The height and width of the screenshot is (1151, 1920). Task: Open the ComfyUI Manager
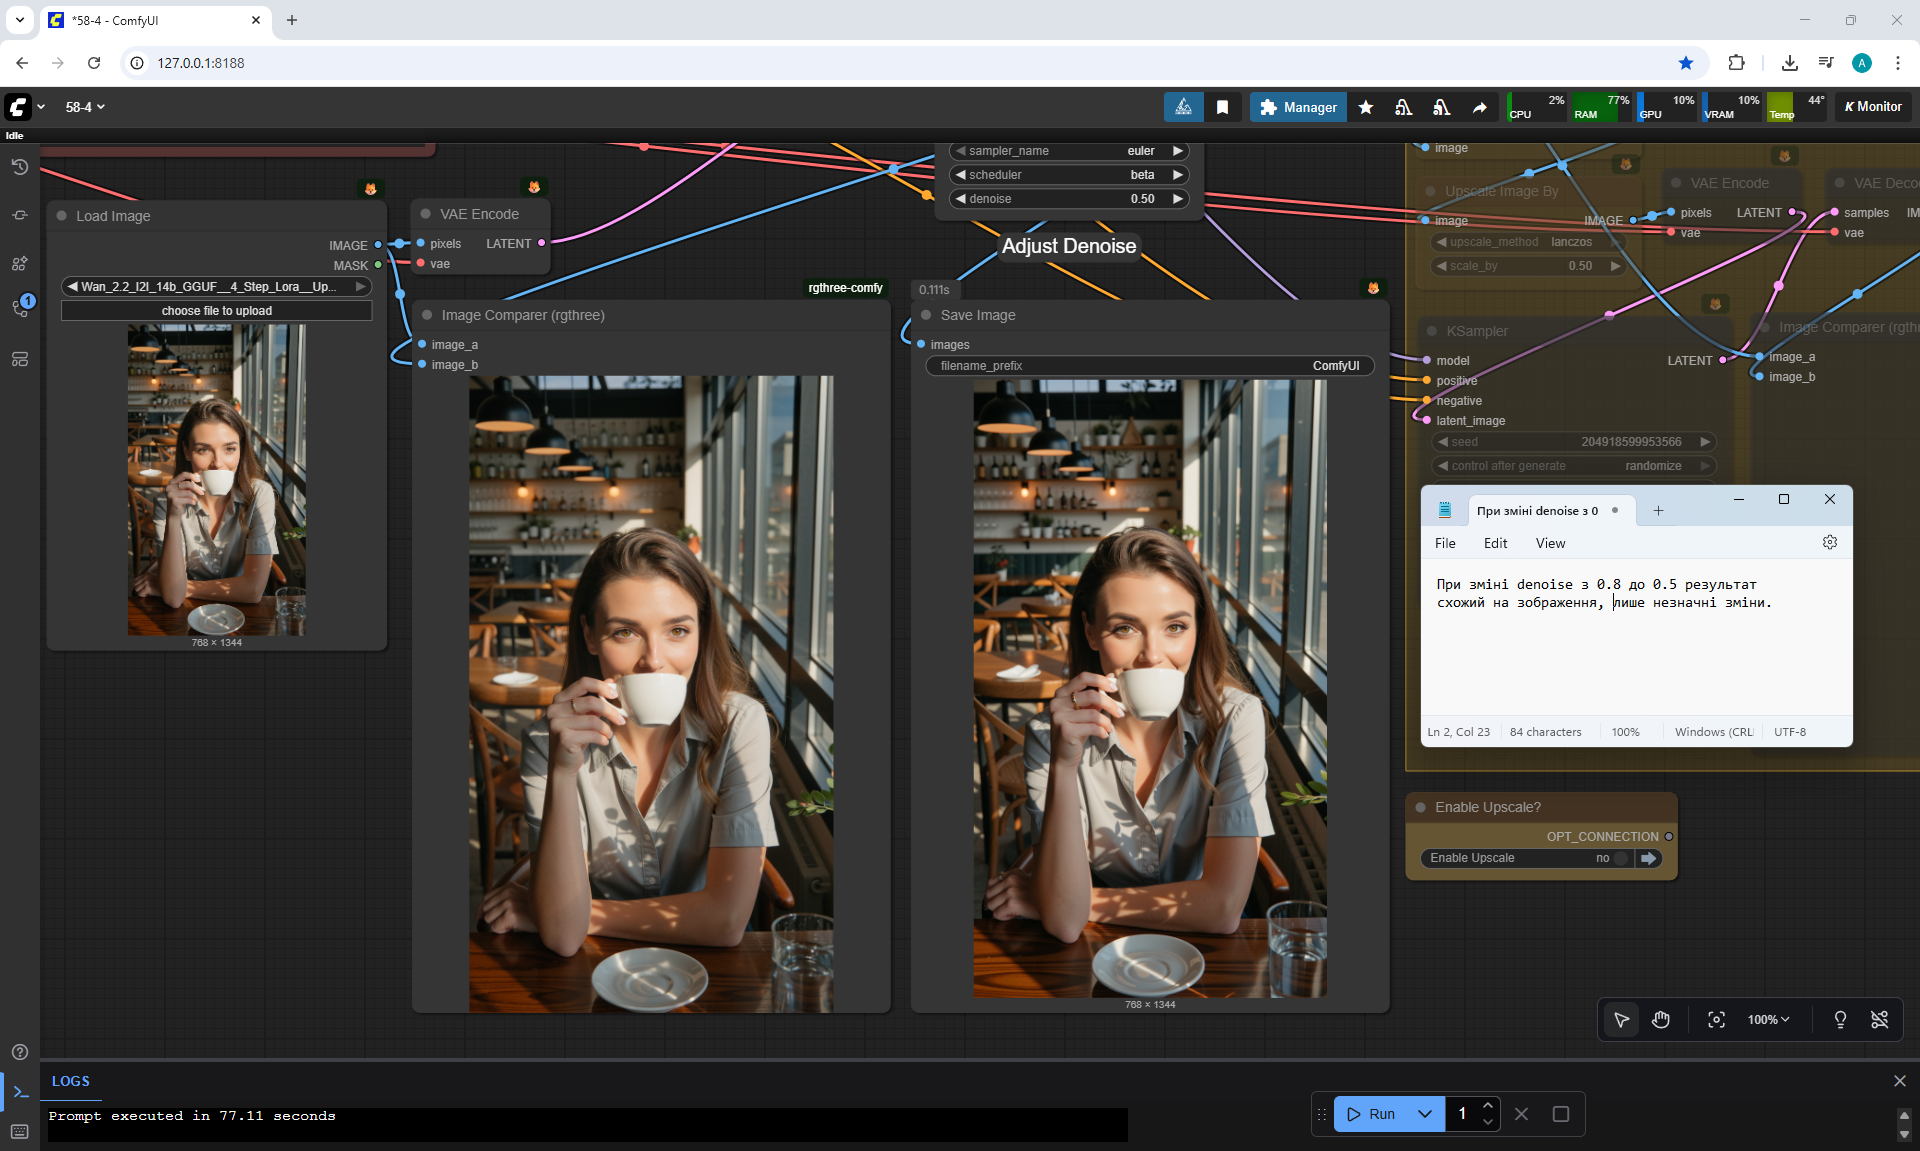1298,107
